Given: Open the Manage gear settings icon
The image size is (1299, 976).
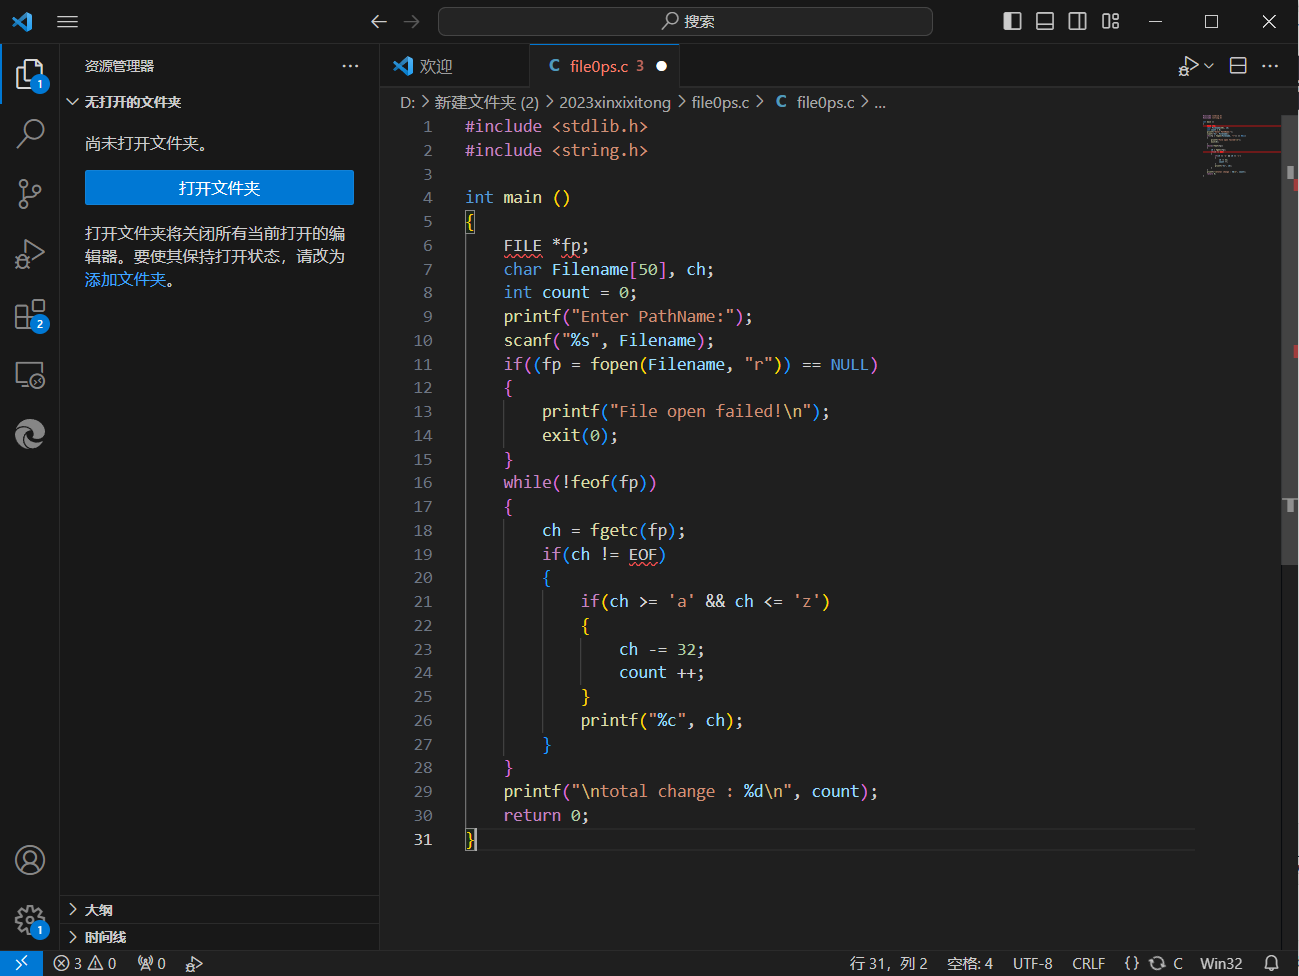Looking at the screenshot, I should pos(30,920).
